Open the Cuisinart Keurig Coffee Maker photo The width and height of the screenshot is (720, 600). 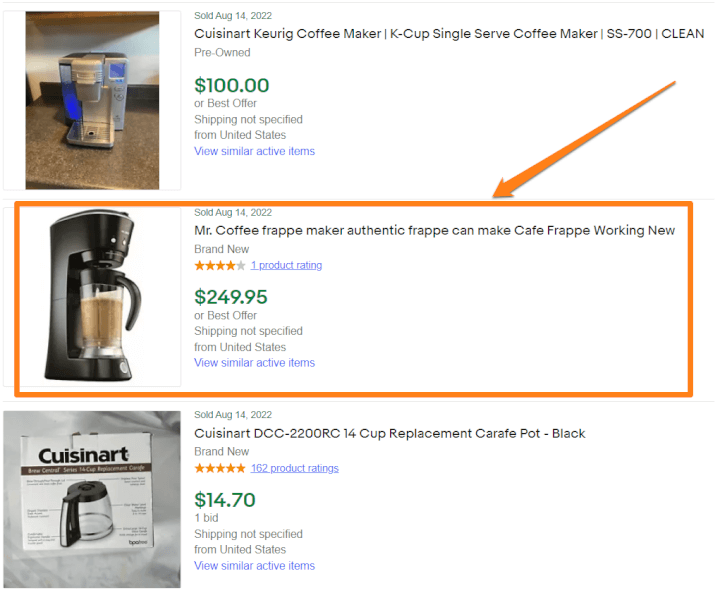[x=92, y=99]
